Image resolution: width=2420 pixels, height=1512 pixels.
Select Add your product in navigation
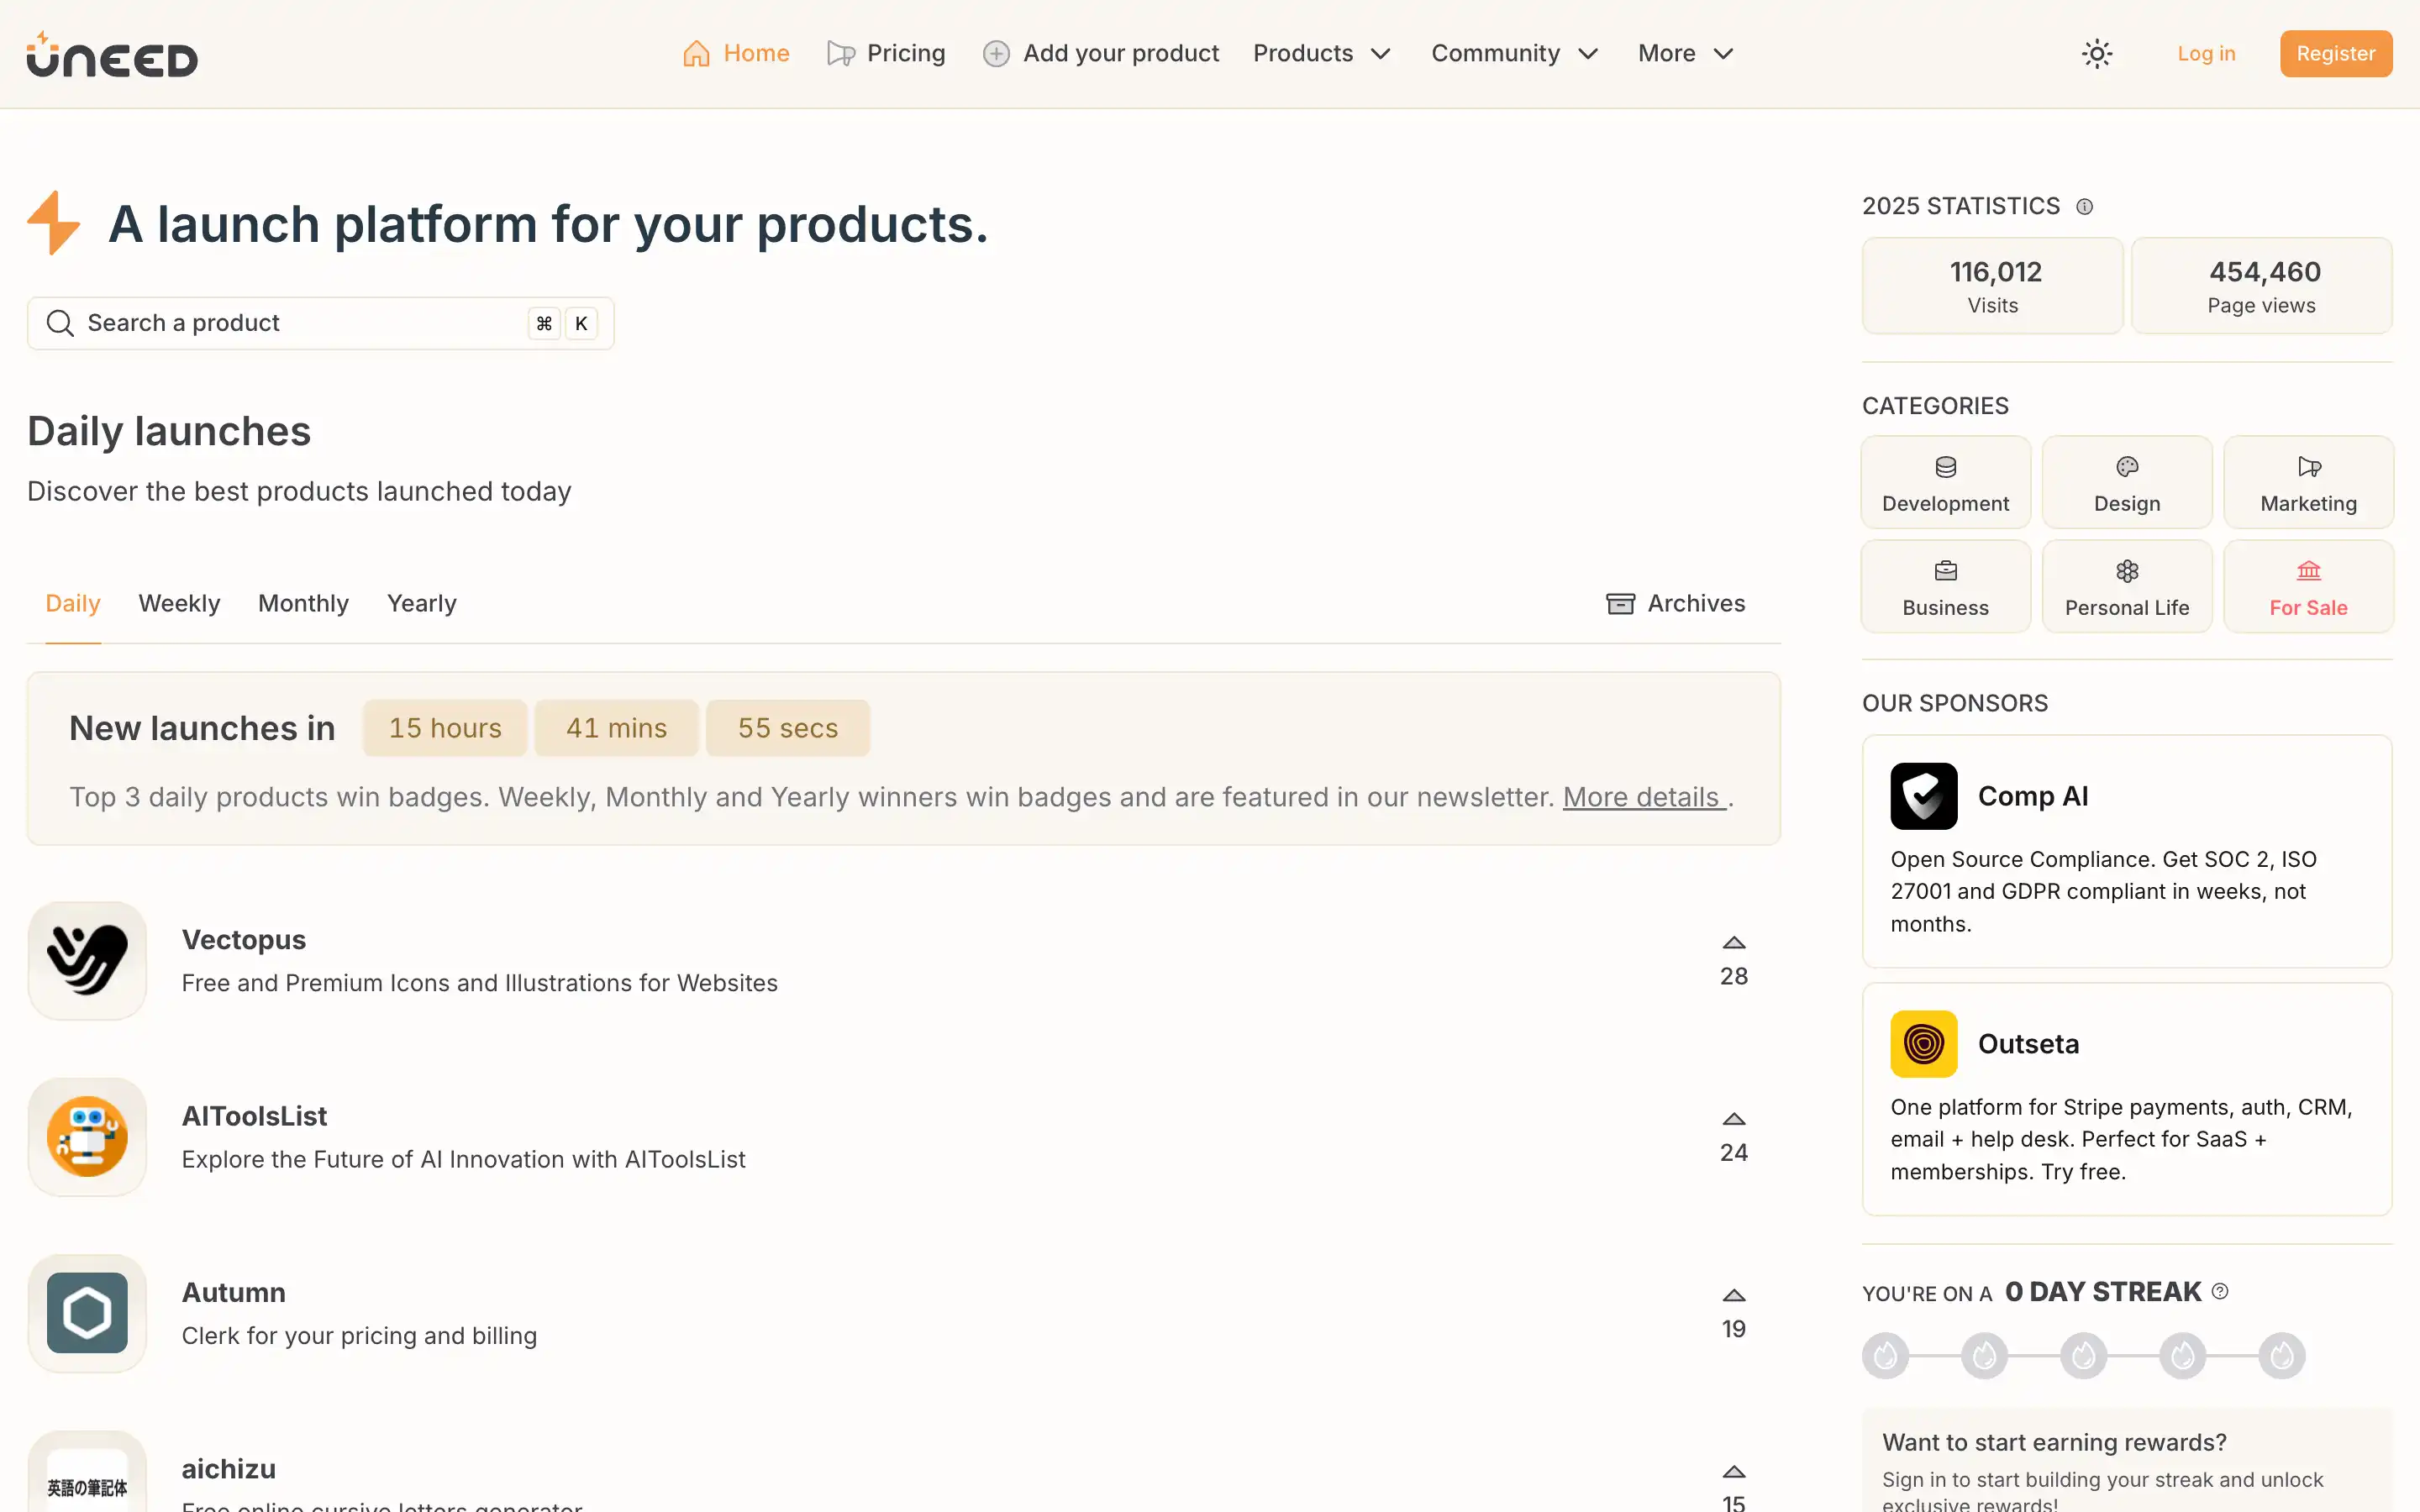(x=1100, y=54)
